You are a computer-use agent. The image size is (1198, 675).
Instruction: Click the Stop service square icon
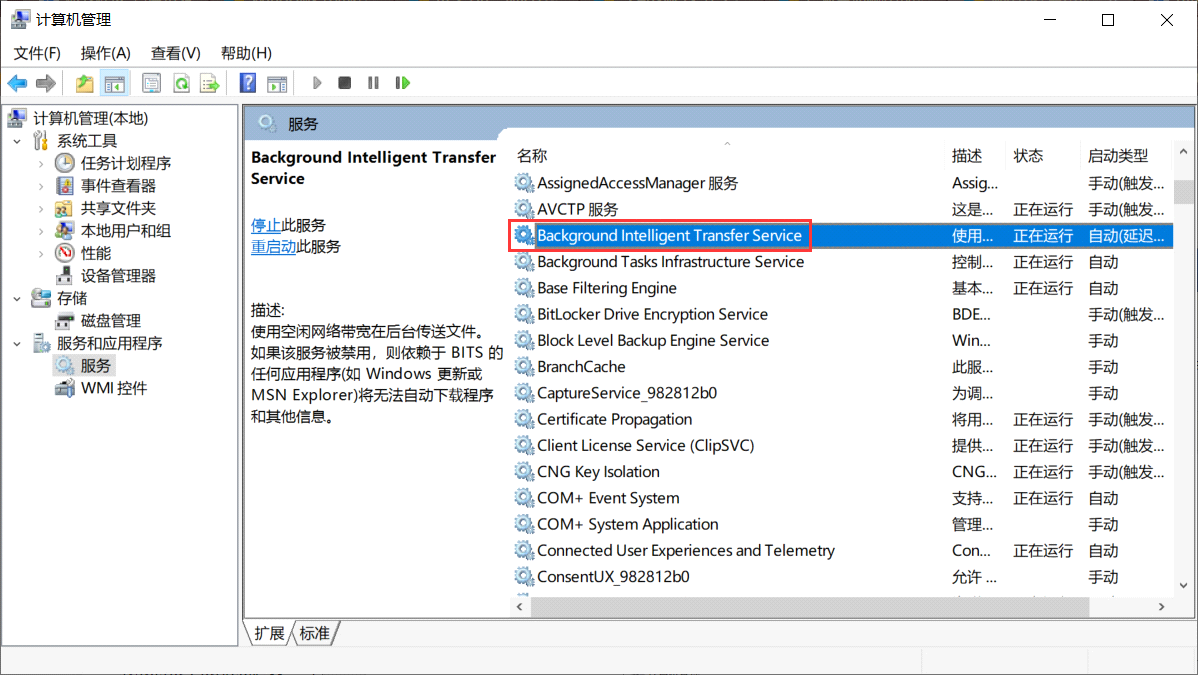pos(344,83)
